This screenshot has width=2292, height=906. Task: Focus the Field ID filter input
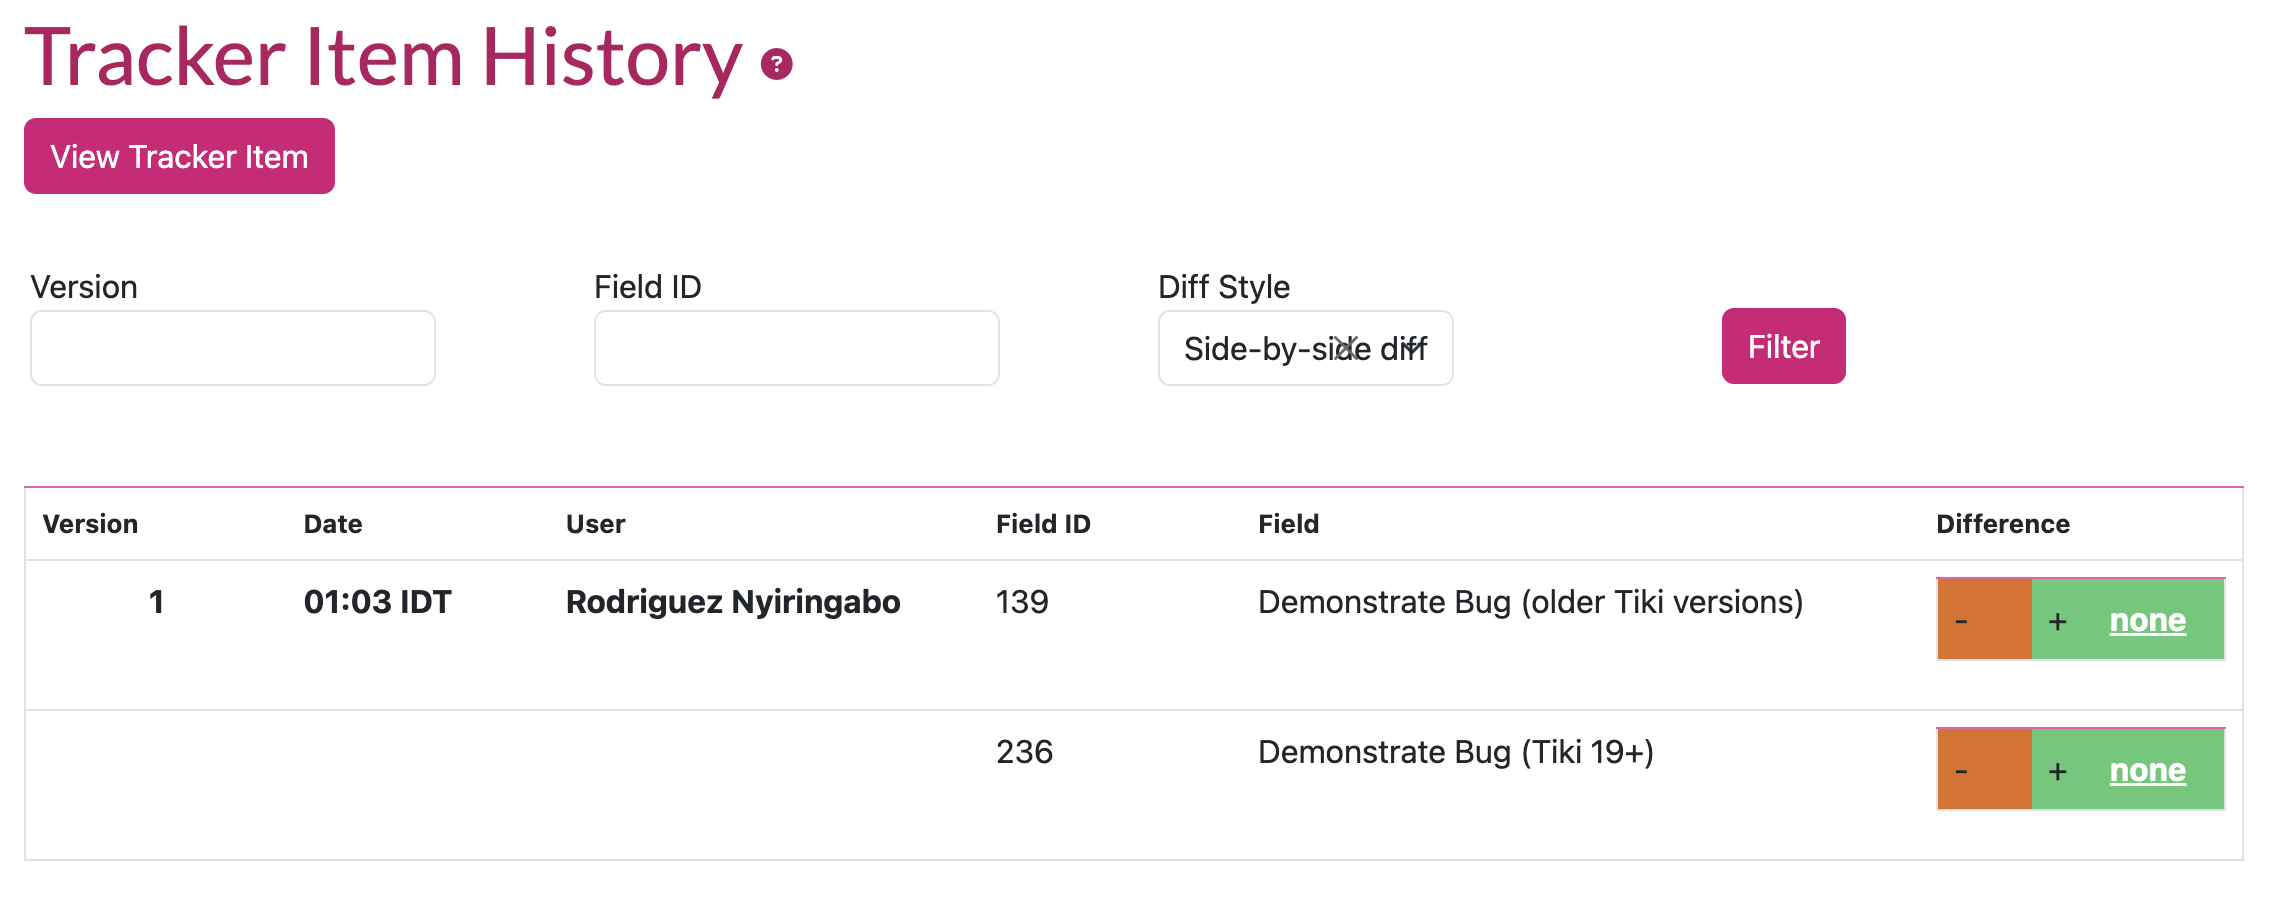[797, 348]
